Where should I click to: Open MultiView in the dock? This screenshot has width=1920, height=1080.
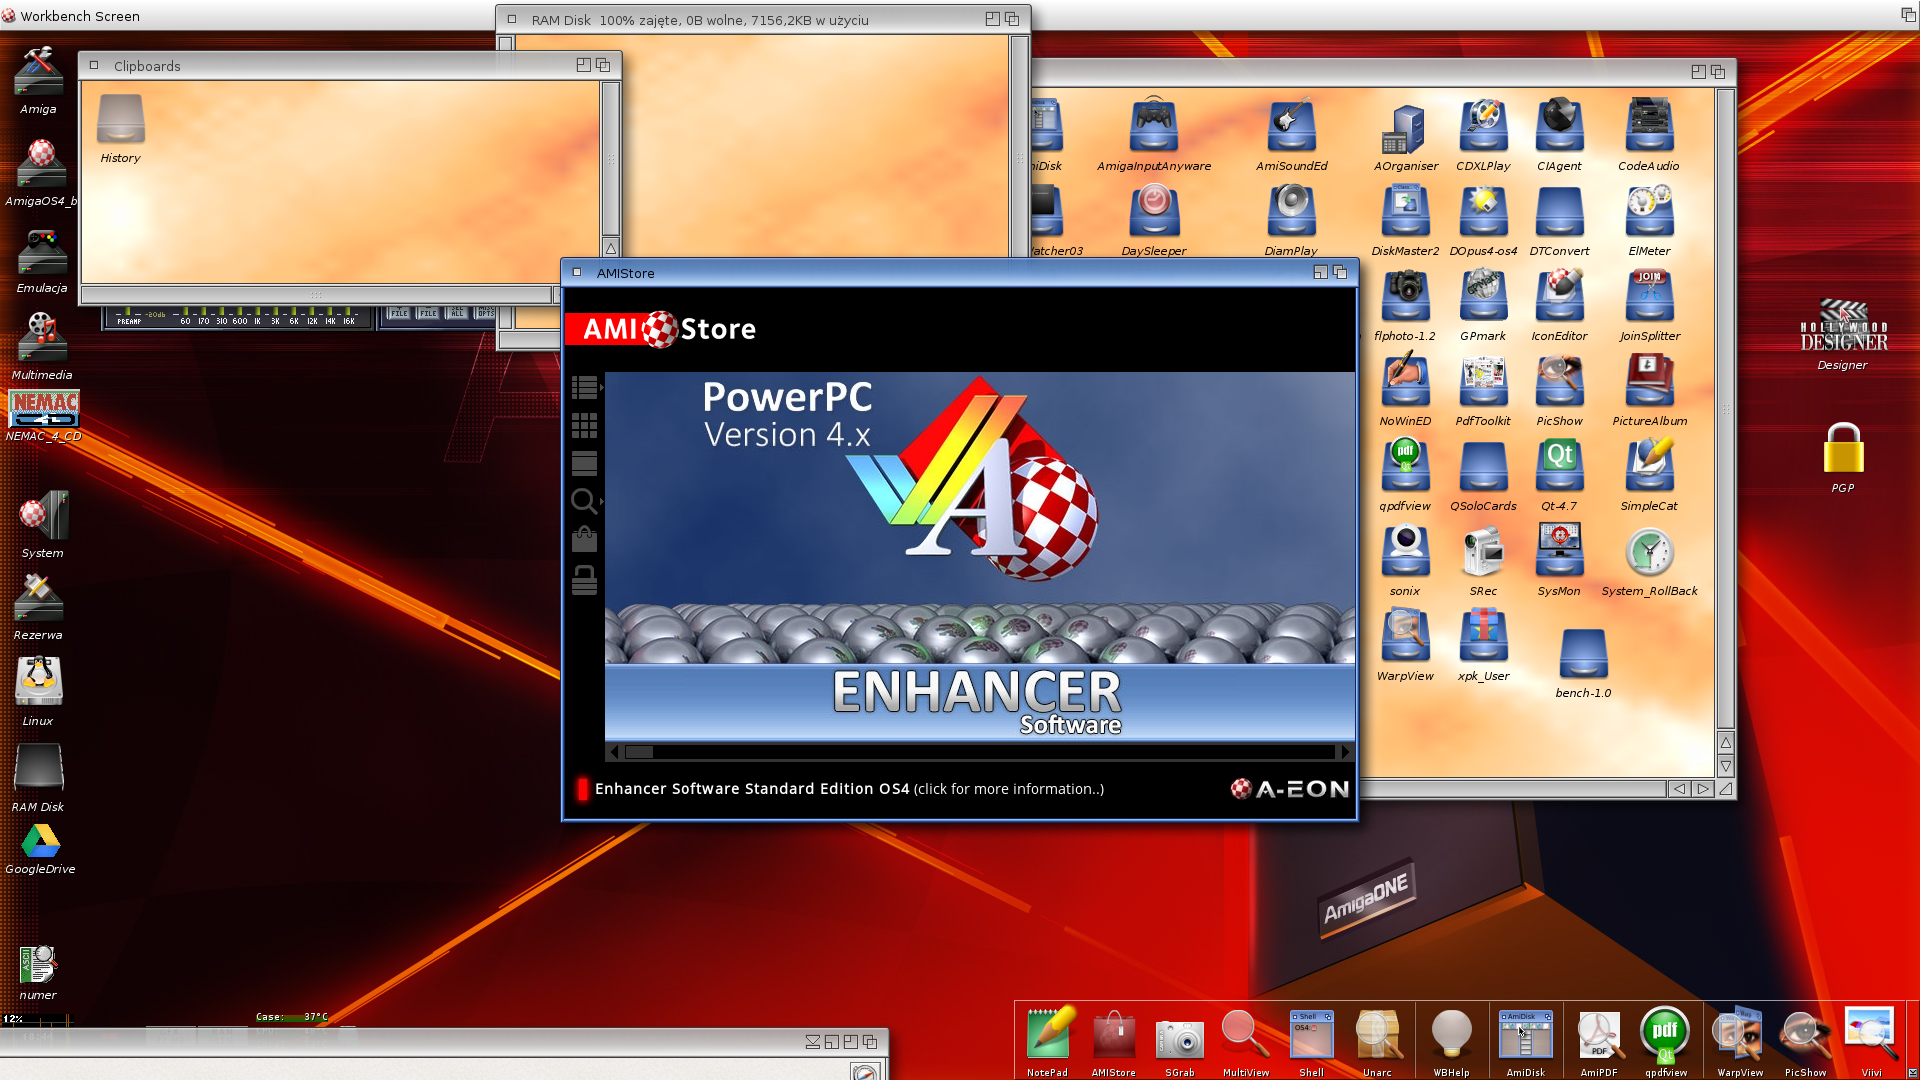pyautogui.click(x=1246, y=1042)
